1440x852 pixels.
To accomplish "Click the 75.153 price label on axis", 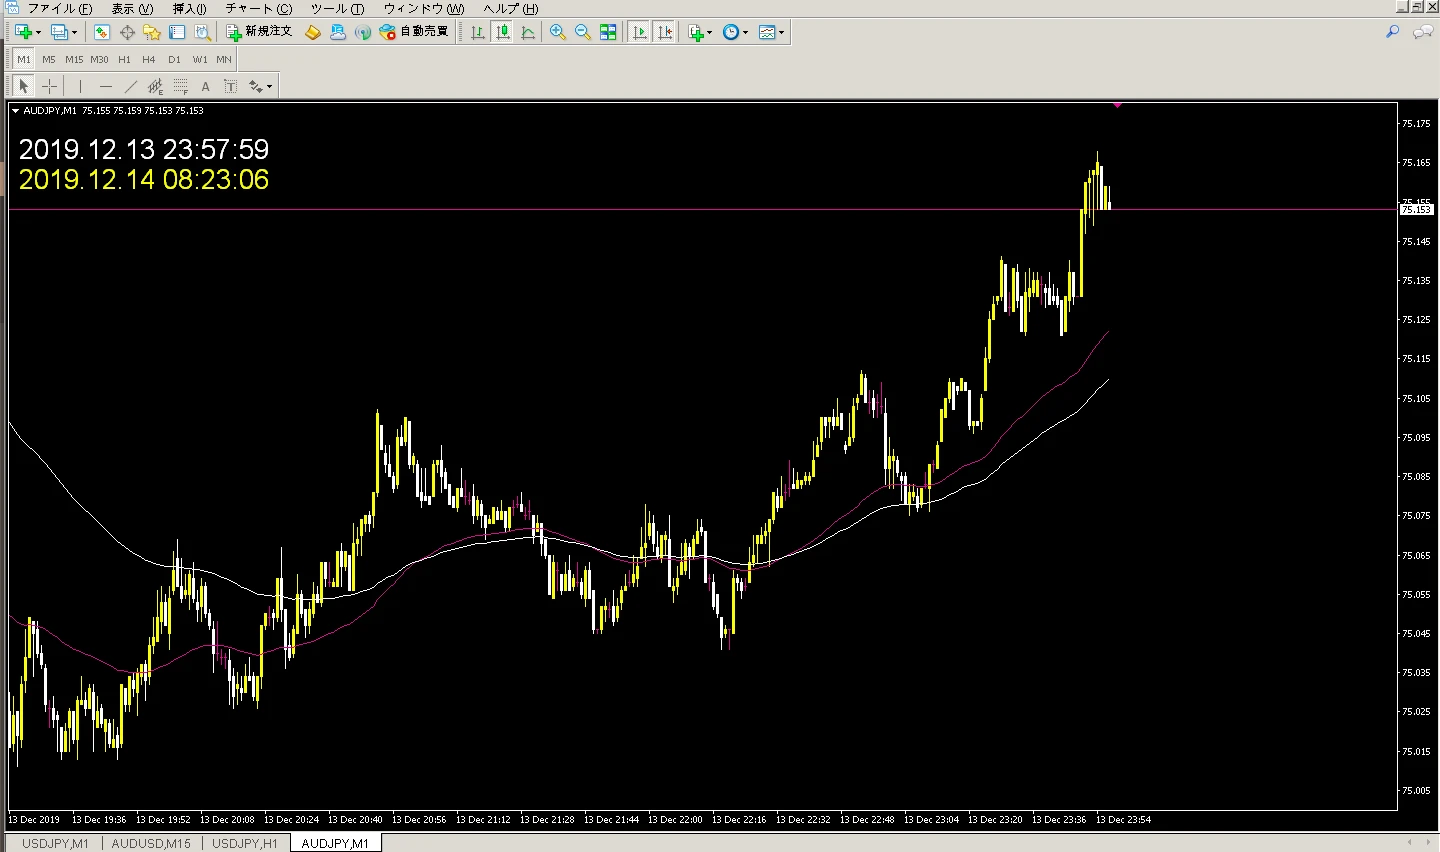I will pyautogui.click(x=1415, y=209).
